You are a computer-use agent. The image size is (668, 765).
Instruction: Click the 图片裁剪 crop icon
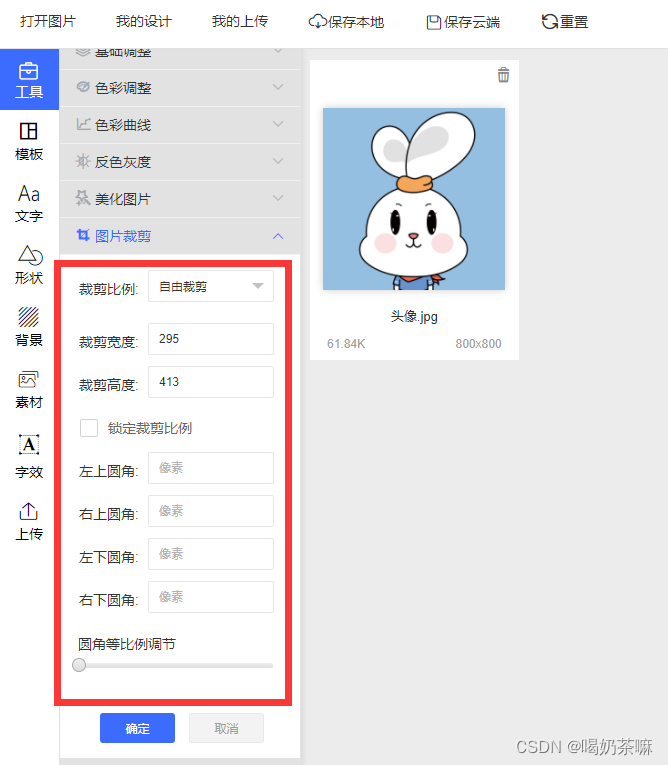(83, 235)
